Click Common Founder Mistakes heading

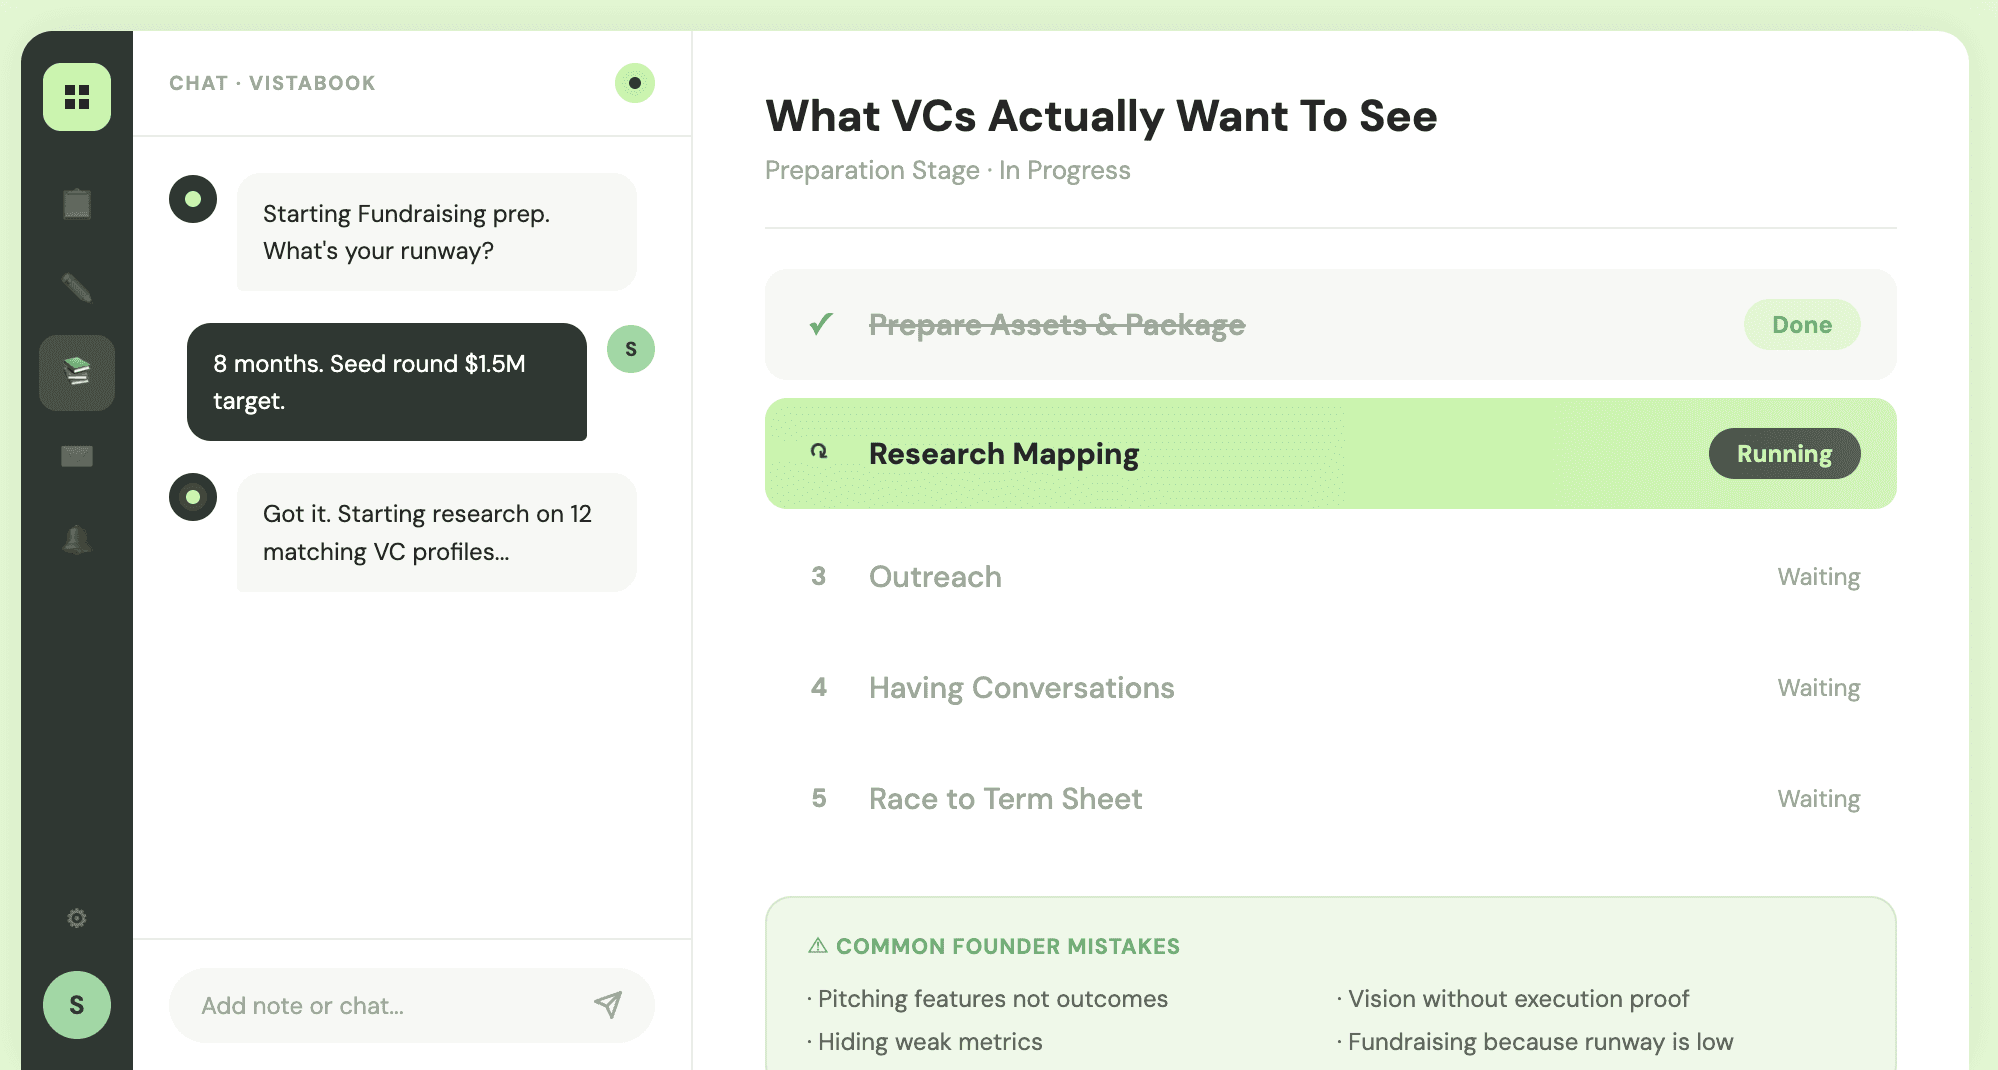[1008, 946]
